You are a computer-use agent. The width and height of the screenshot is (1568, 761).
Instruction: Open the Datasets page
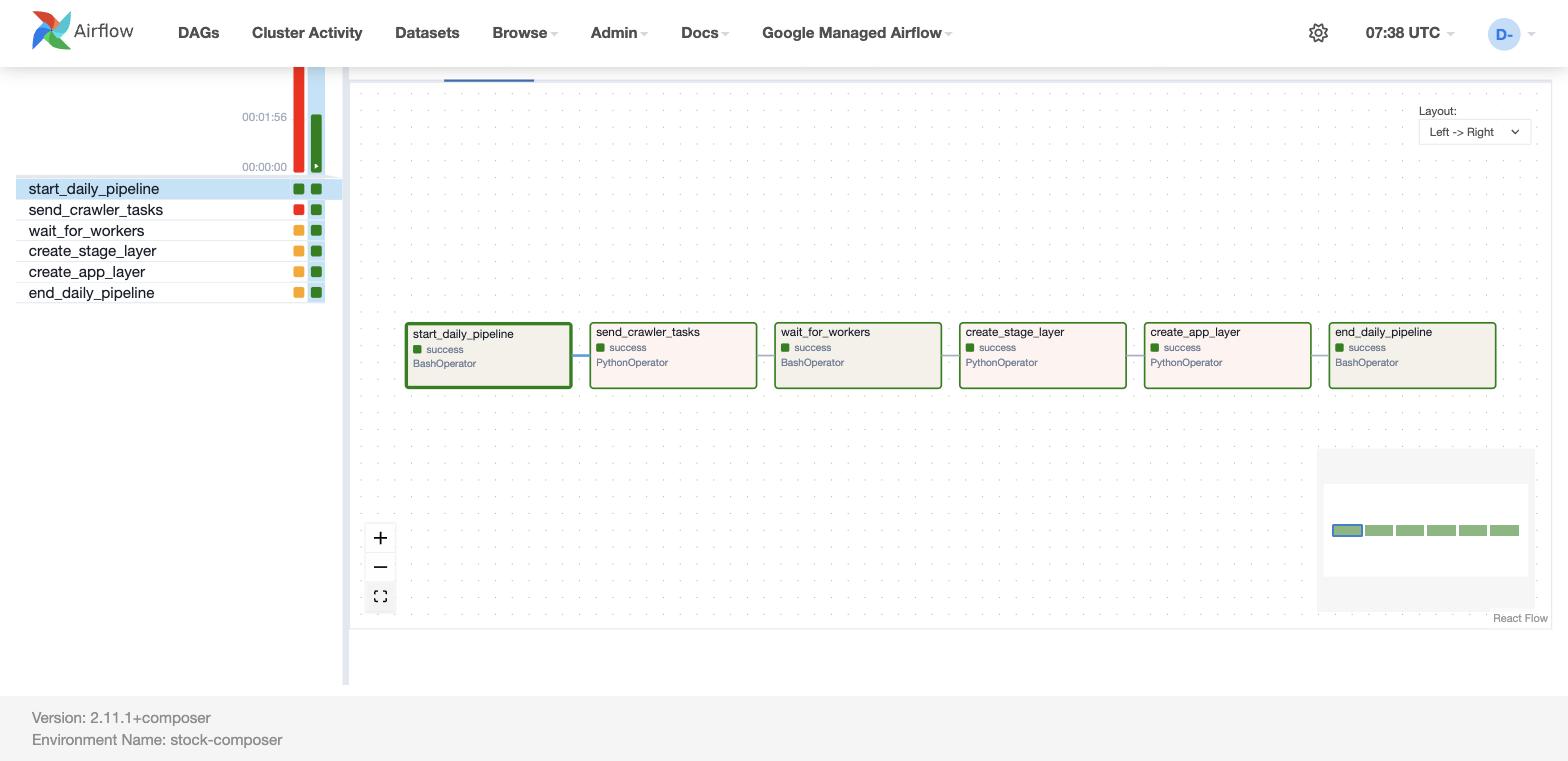coord(427,33)
